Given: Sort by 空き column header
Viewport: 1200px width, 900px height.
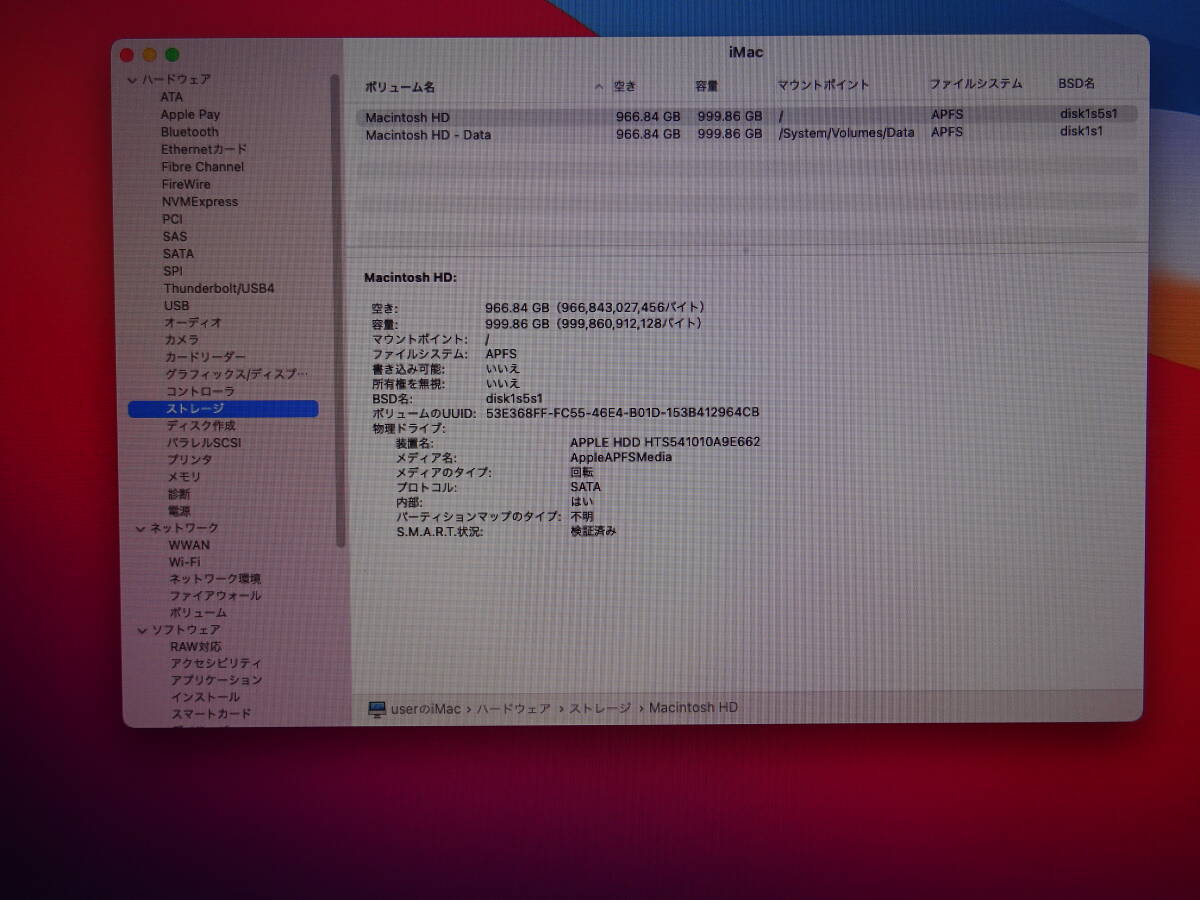Looking at the screenshot, I should (x=625, y=86).
